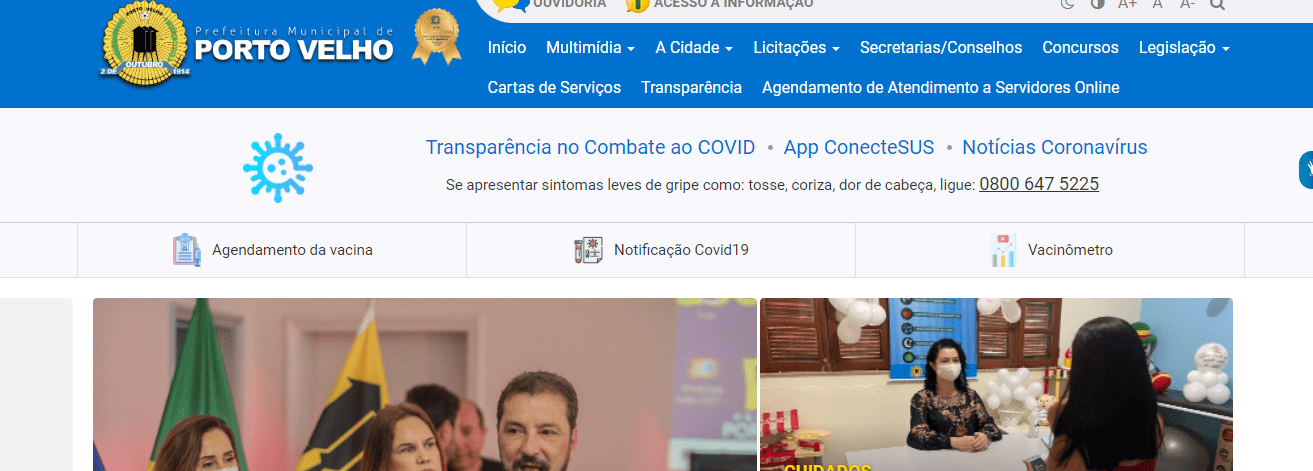
Task: Click the Acesso à Informação info icon
Action: point(637,5)
